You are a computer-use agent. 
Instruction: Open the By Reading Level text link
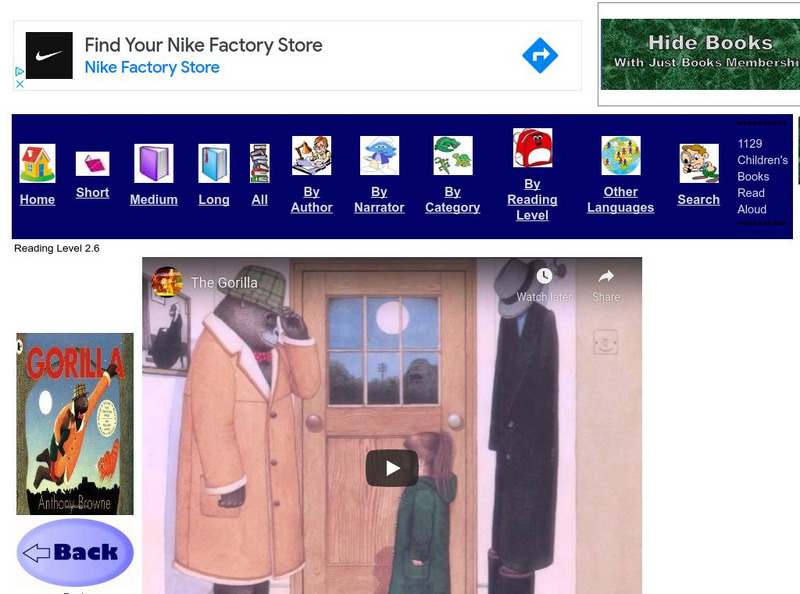[532, 200]
